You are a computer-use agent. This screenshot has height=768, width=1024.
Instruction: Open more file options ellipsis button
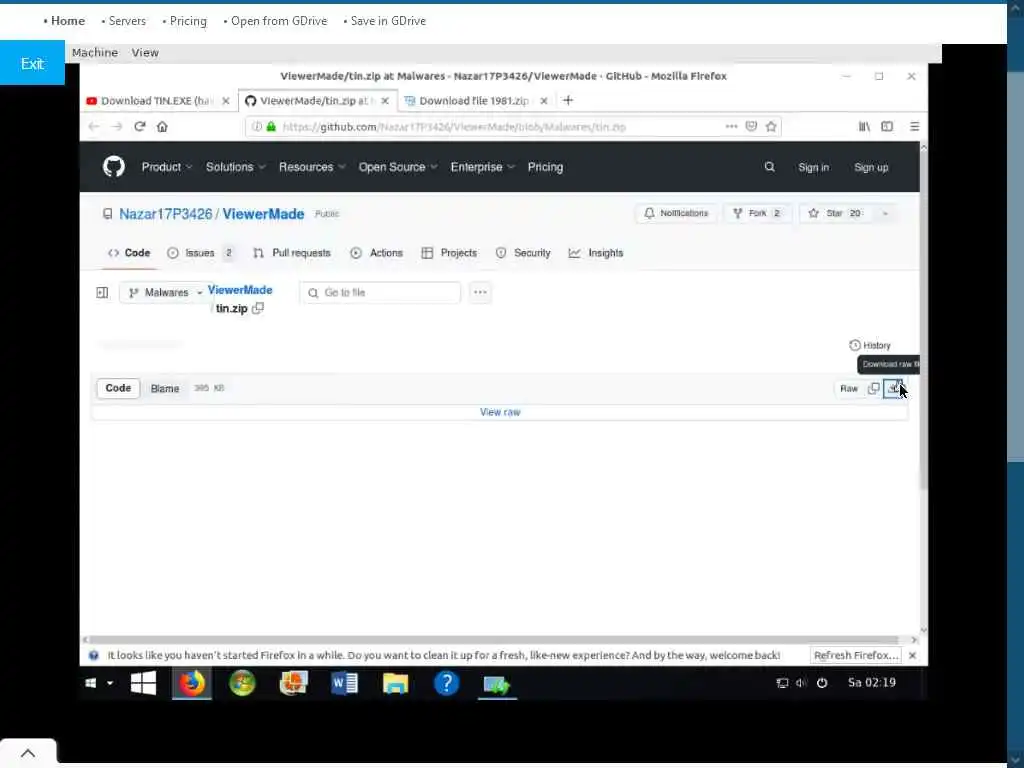pyautogui.click(x=480, y=293)
